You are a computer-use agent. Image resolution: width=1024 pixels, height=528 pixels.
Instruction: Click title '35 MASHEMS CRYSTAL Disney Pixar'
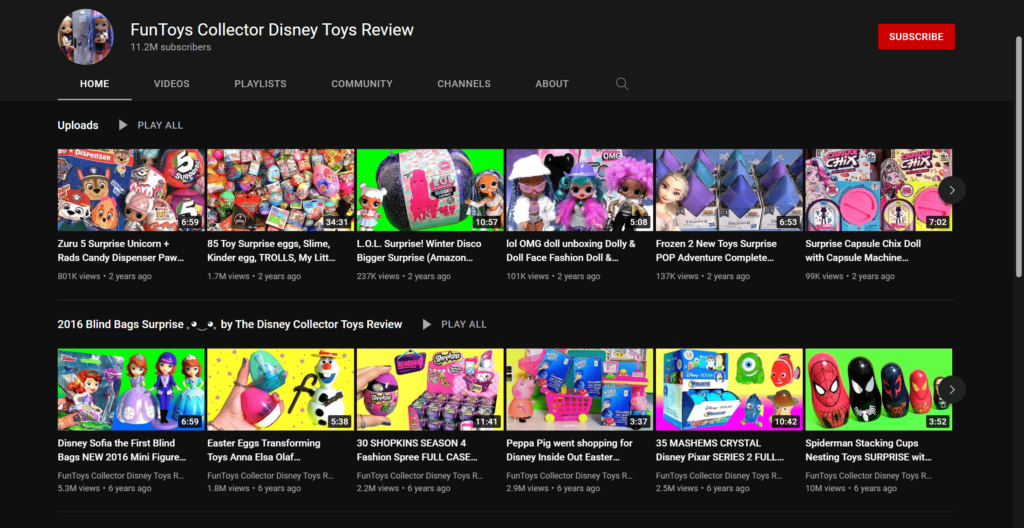pos(718,450)
